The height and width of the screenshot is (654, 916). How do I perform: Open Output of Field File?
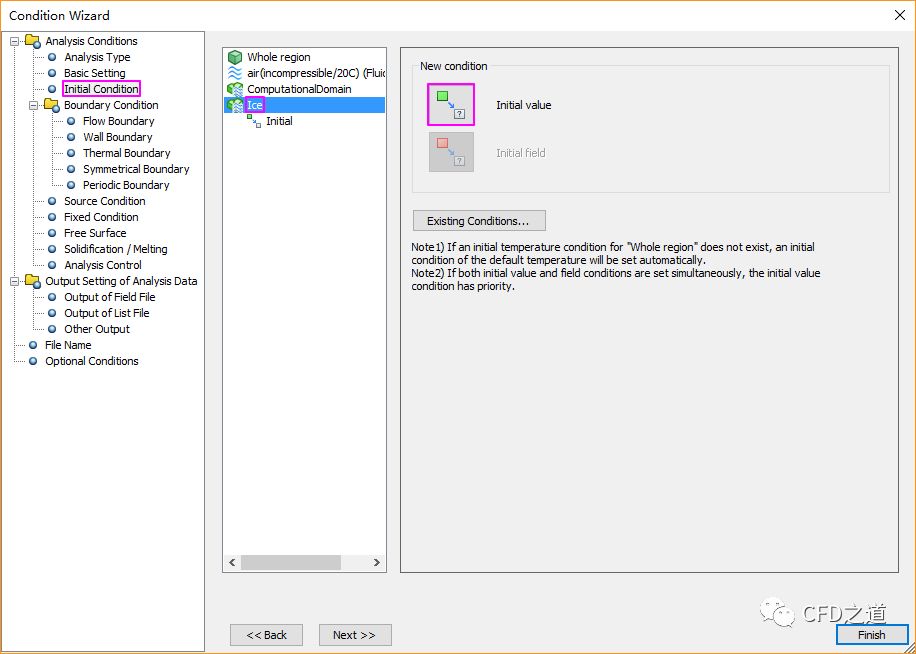pos(110,297)
